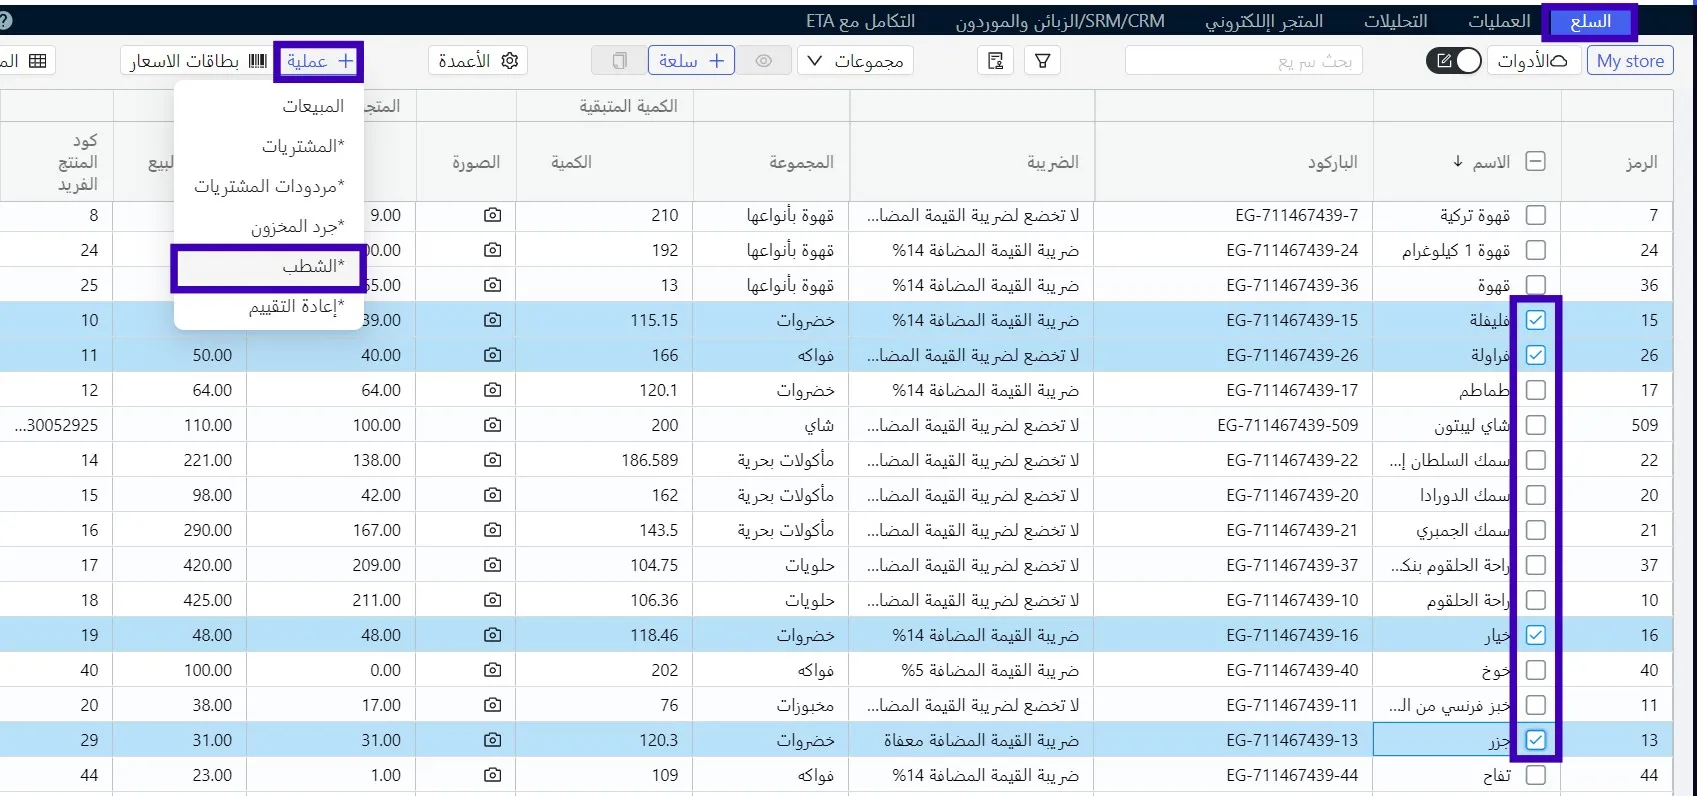This screenshot has width=1697, height=796.
Task: Open the عملية operations dropdown
Action: click(320, 61)
